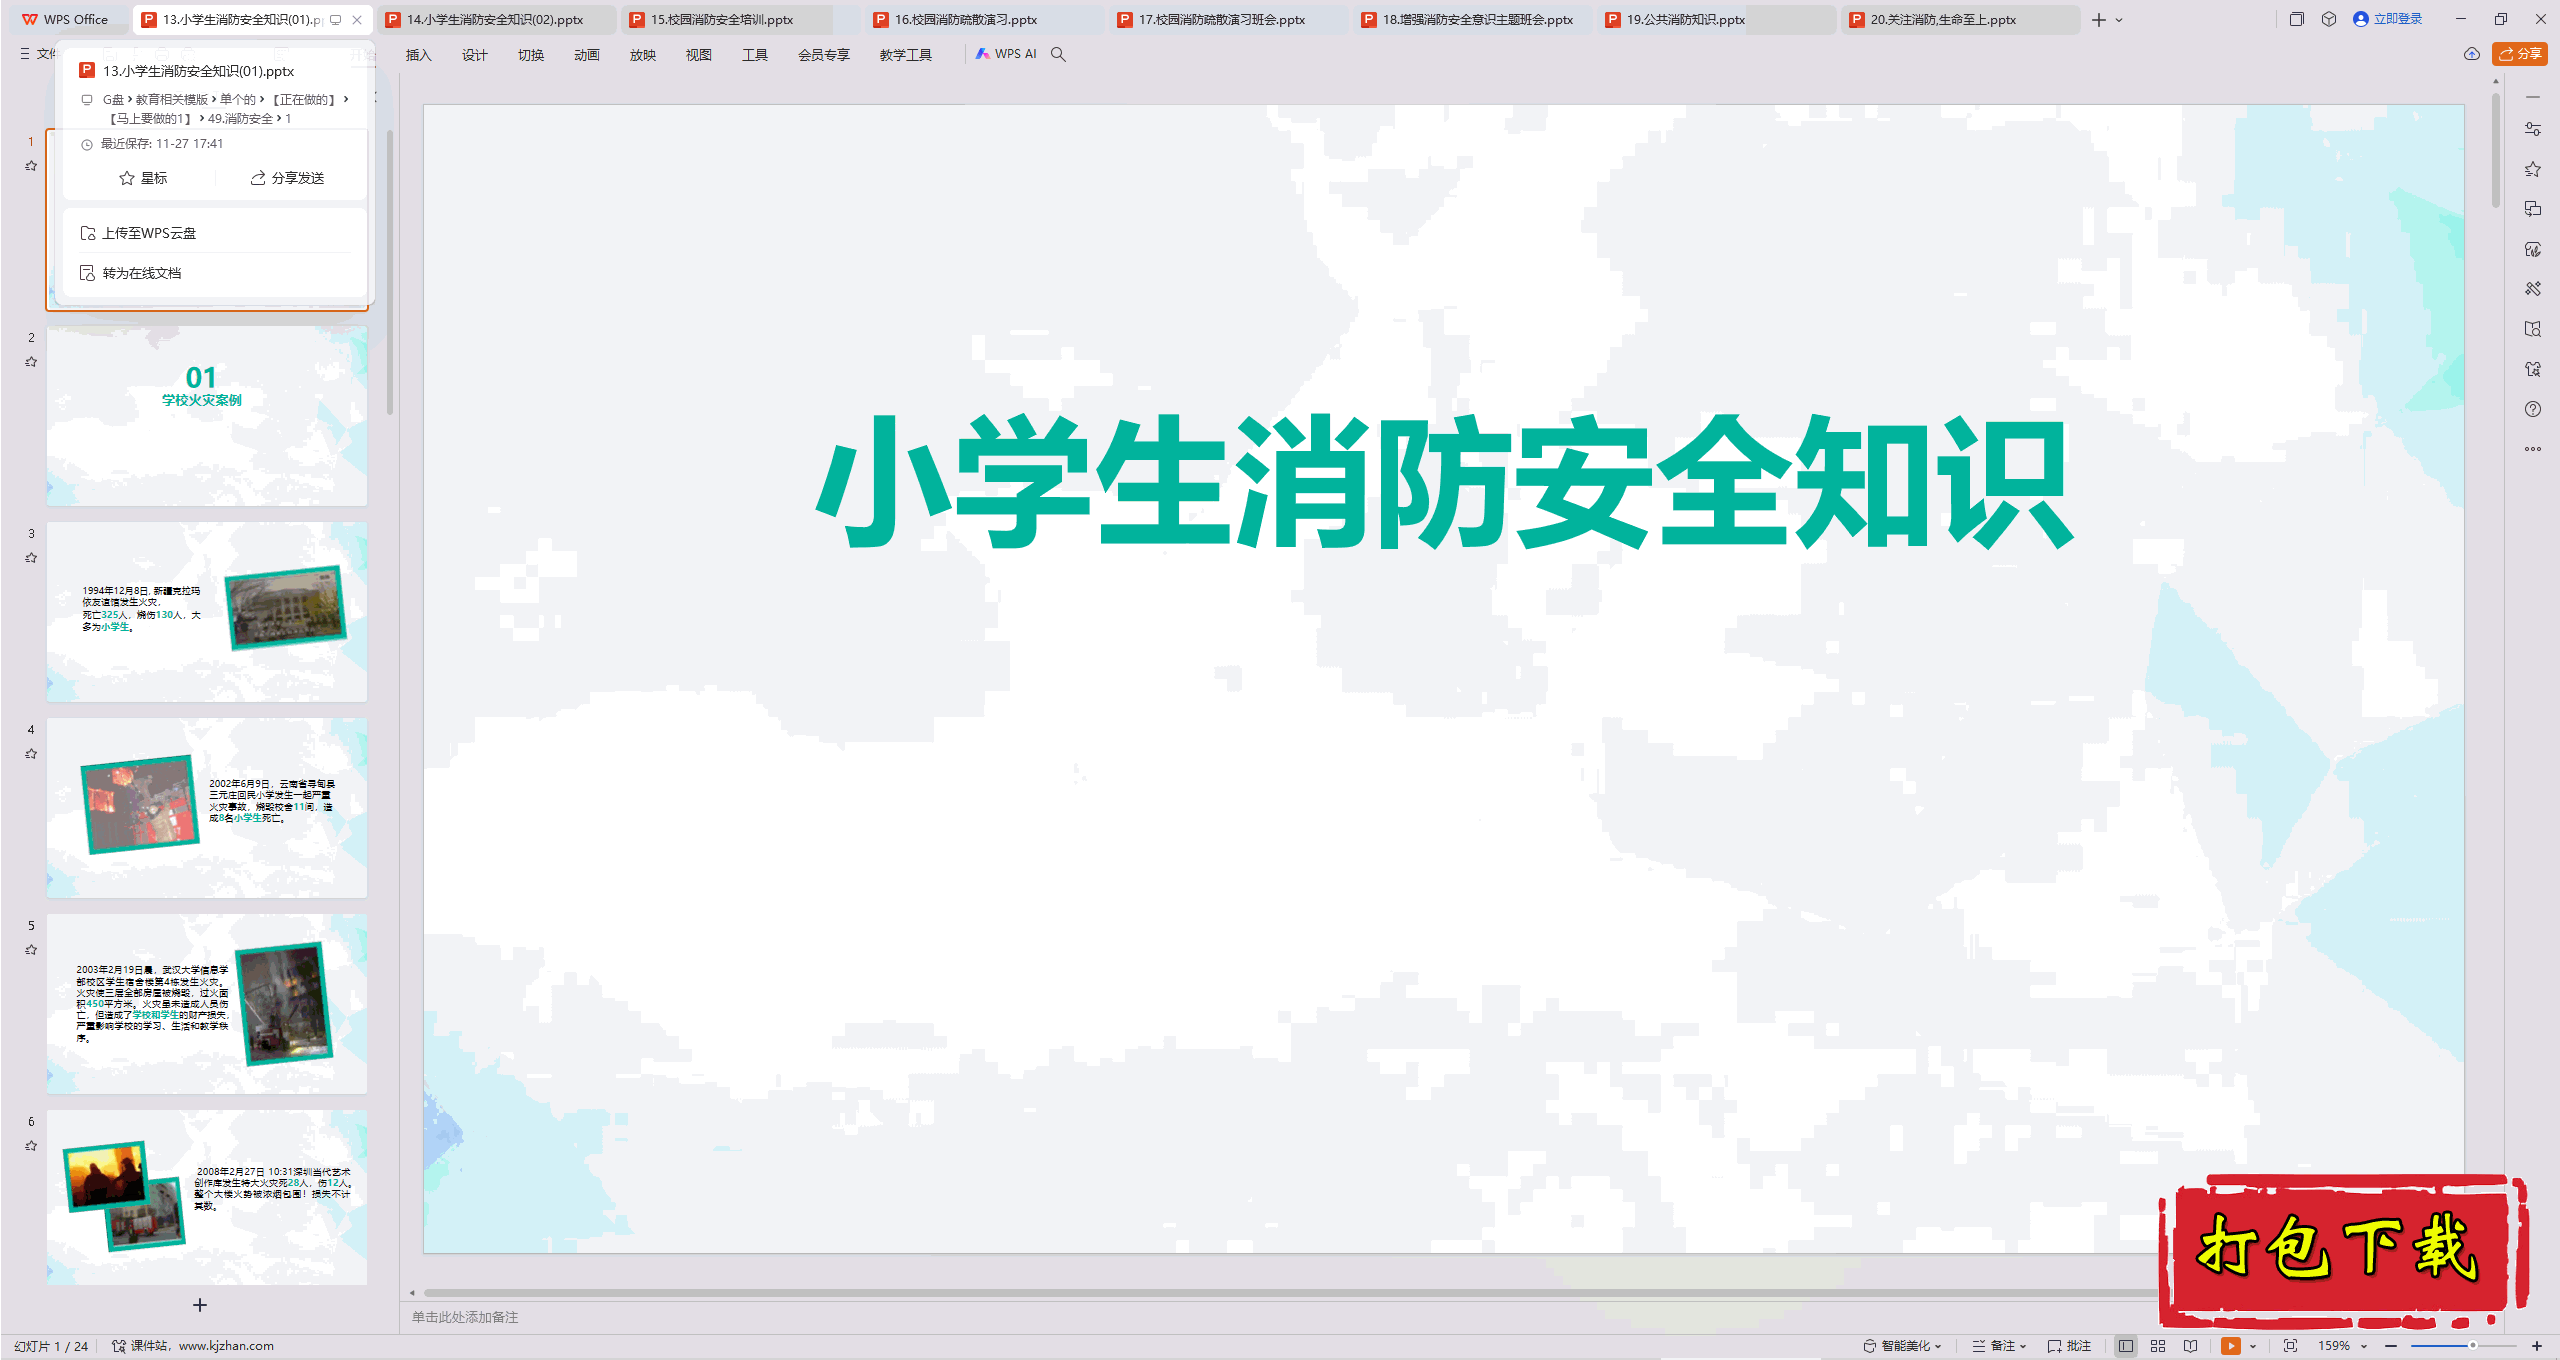Click 上传至WPS云盘 in popup

[x=149, y=233]
